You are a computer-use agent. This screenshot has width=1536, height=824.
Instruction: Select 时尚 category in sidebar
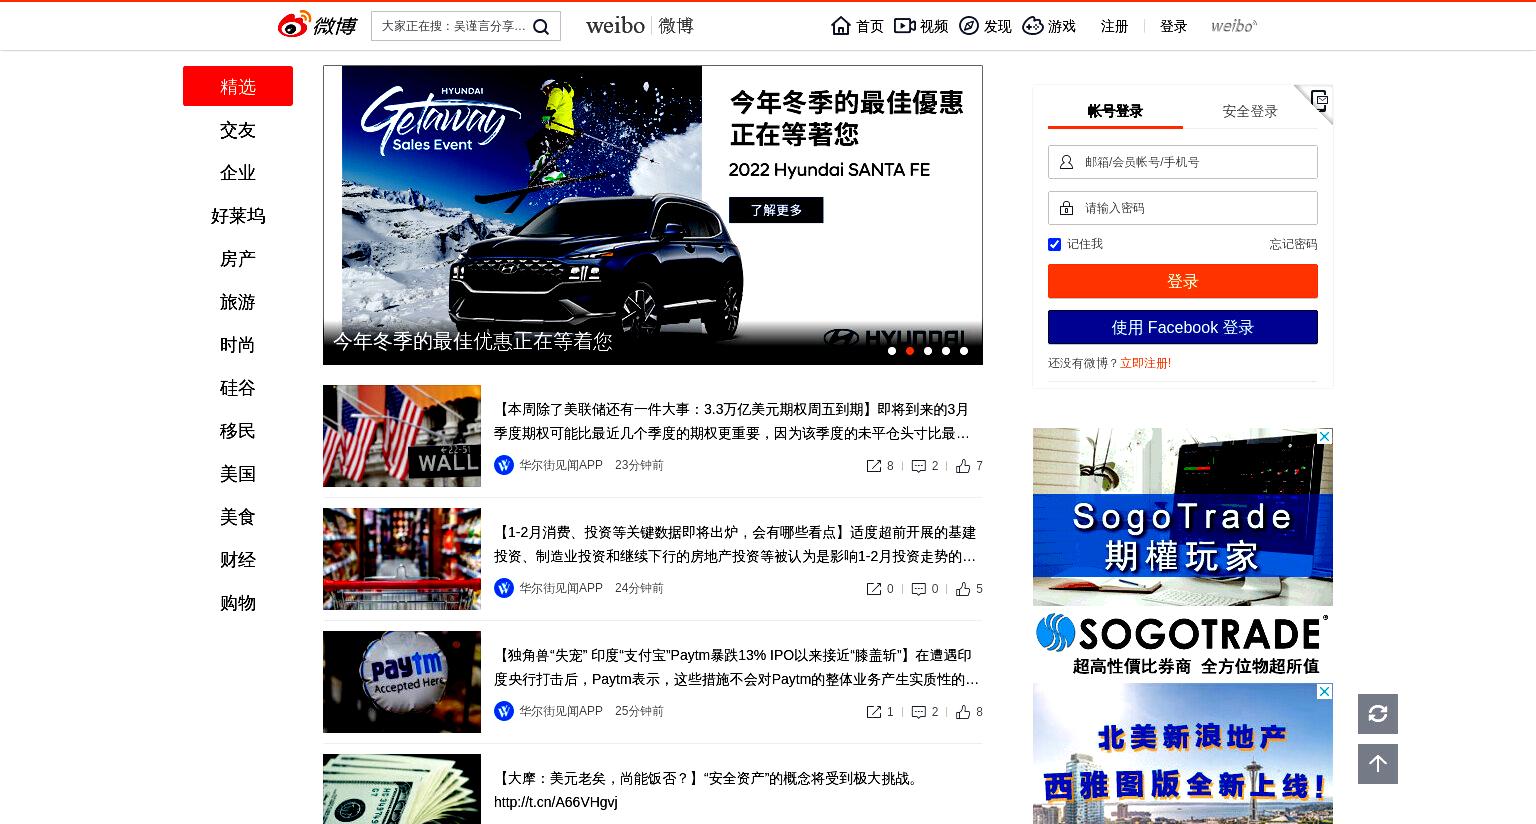point(238,345)
